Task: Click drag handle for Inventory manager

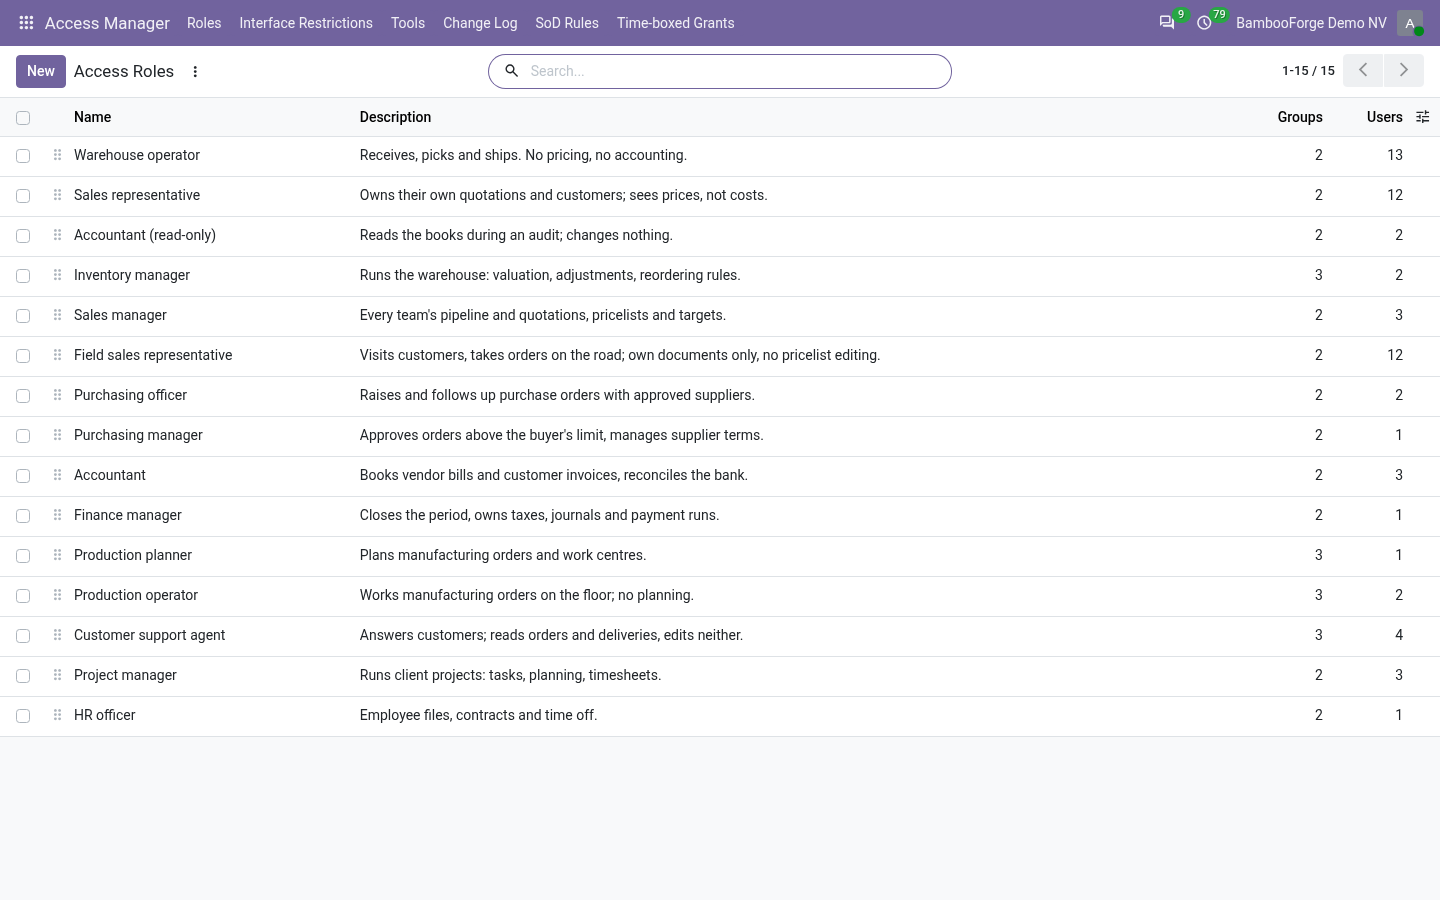Action: coord(57,275)
